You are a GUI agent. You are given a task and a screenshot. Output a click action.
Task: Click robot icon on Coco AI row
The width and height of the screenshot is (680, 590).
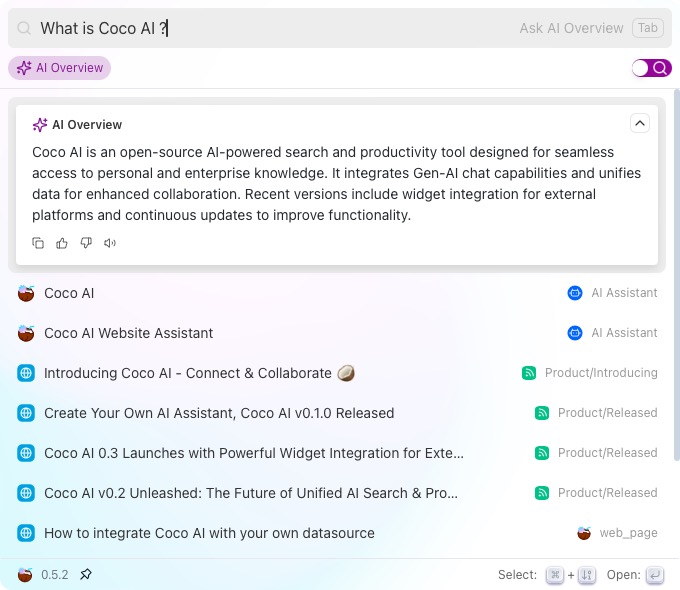click(x=575, y=293)
